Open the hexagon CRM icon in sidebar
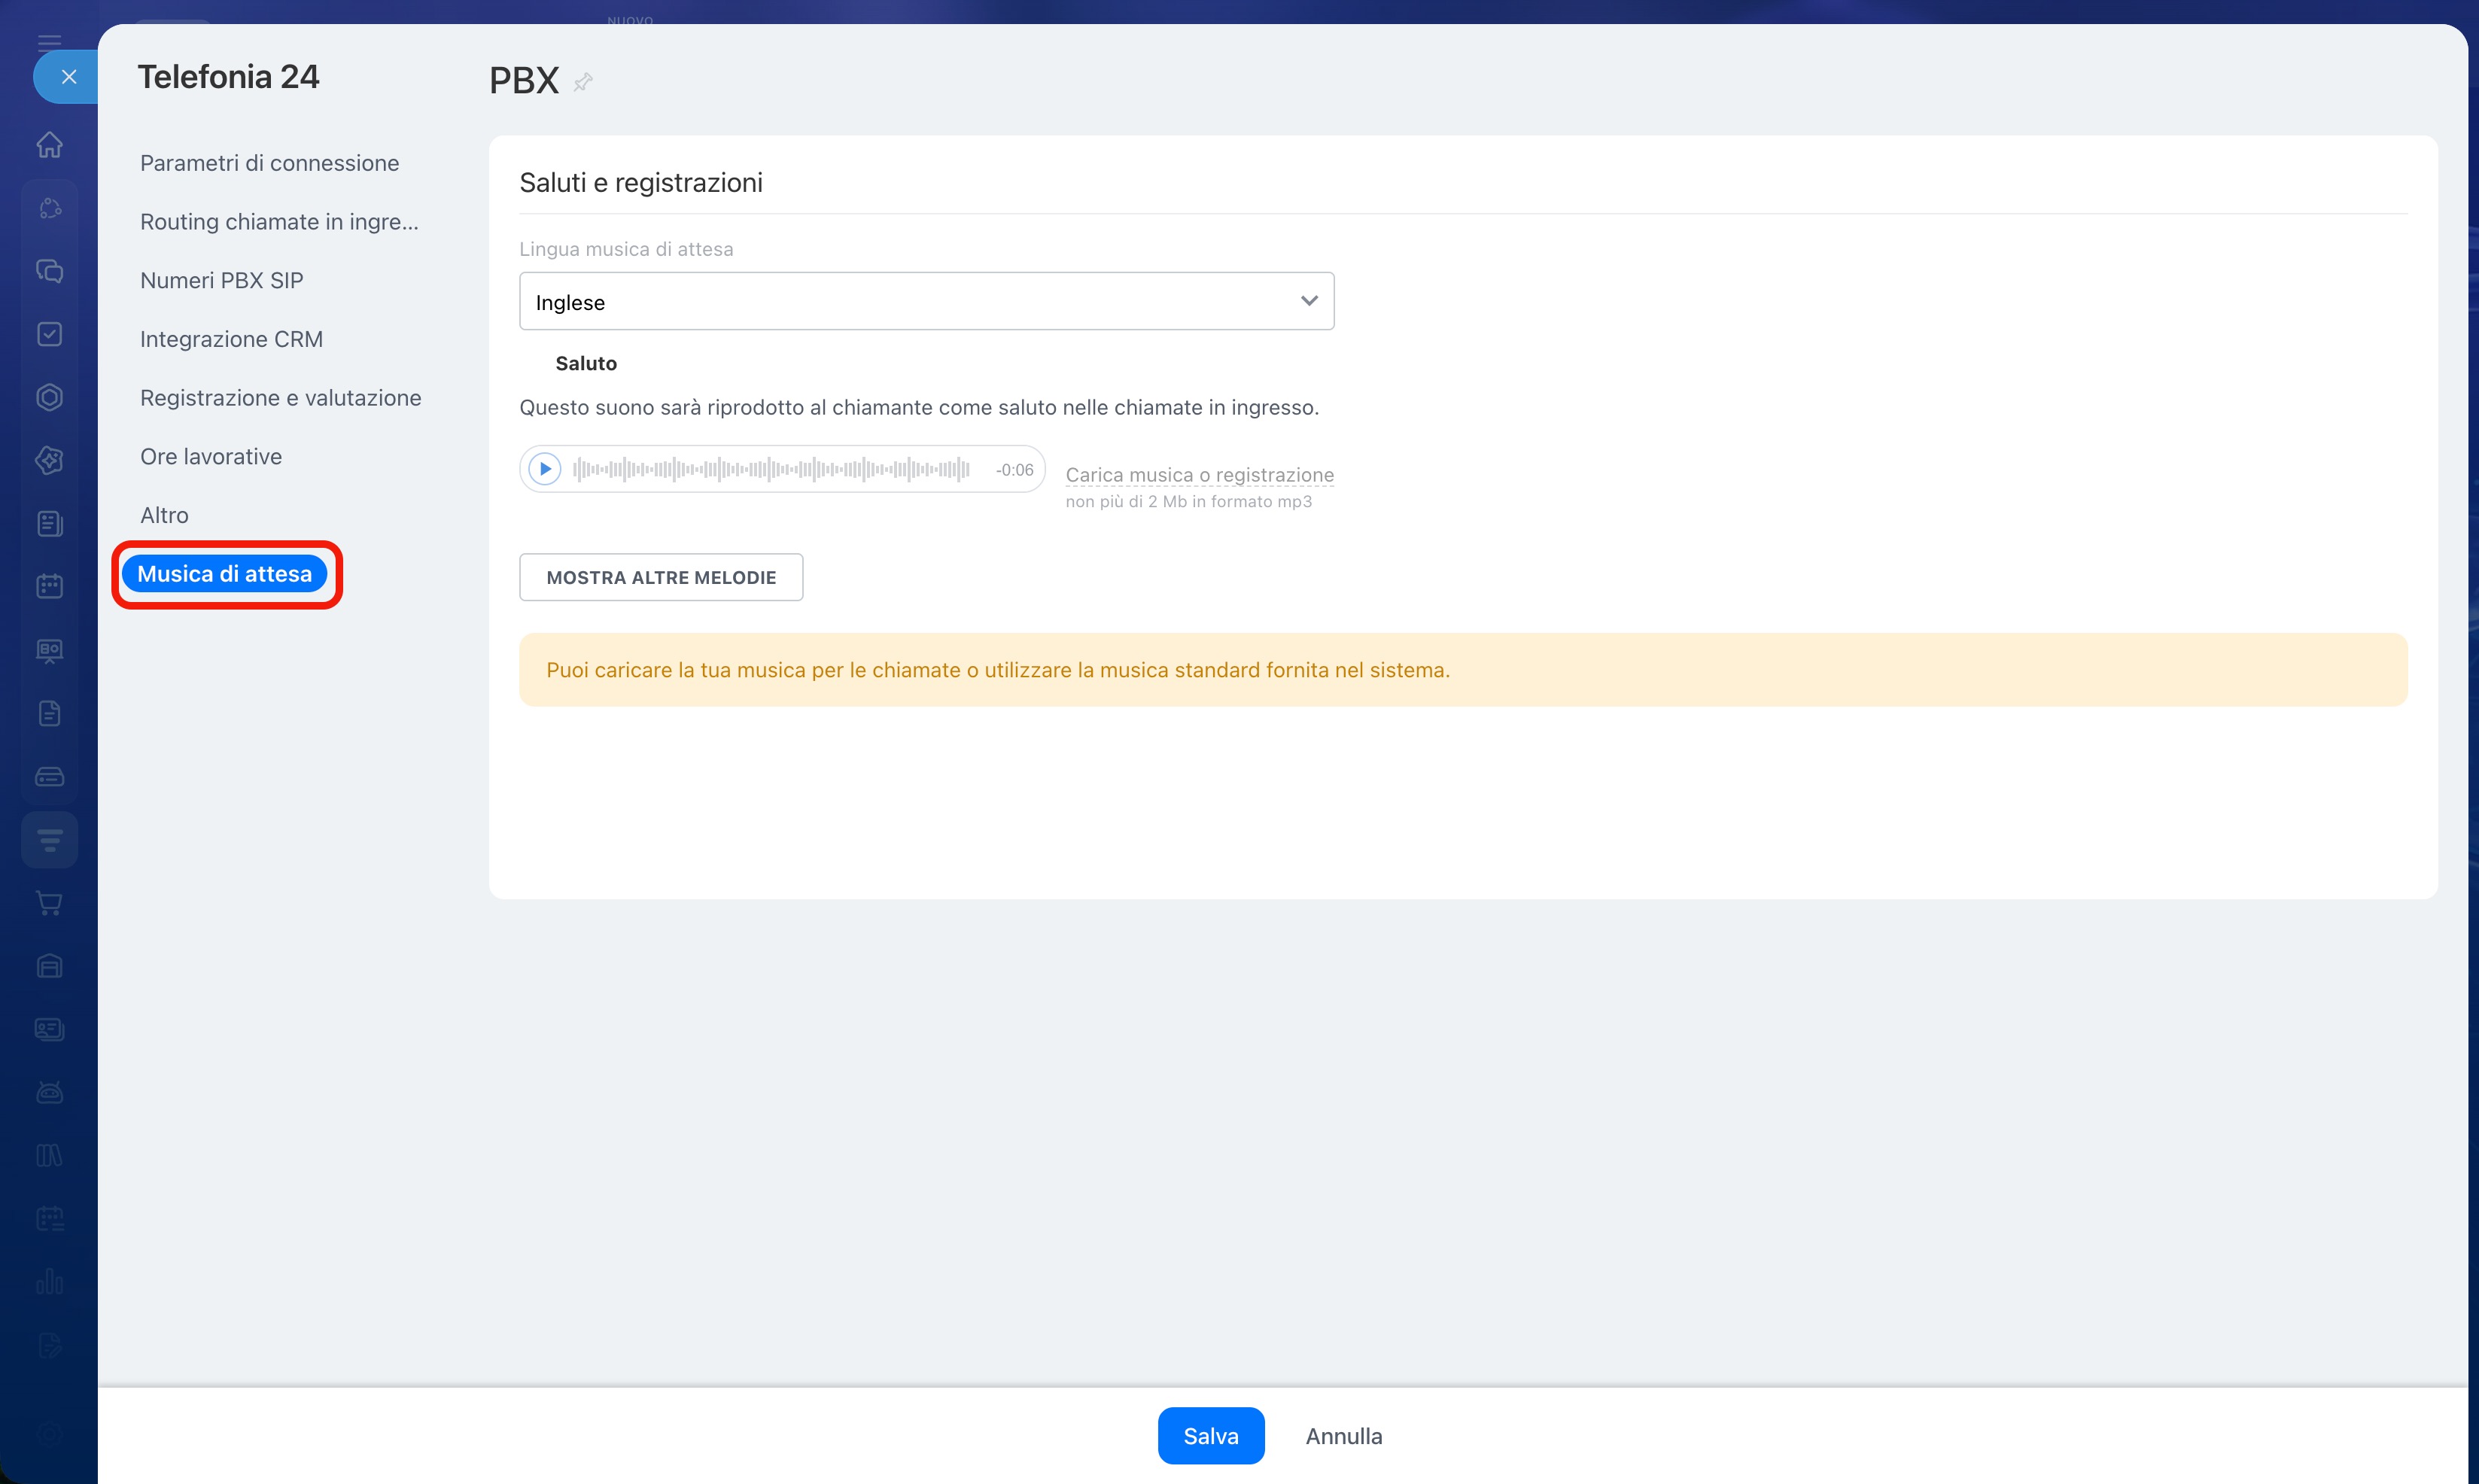 pyautogui.click(x=49, y=397)
